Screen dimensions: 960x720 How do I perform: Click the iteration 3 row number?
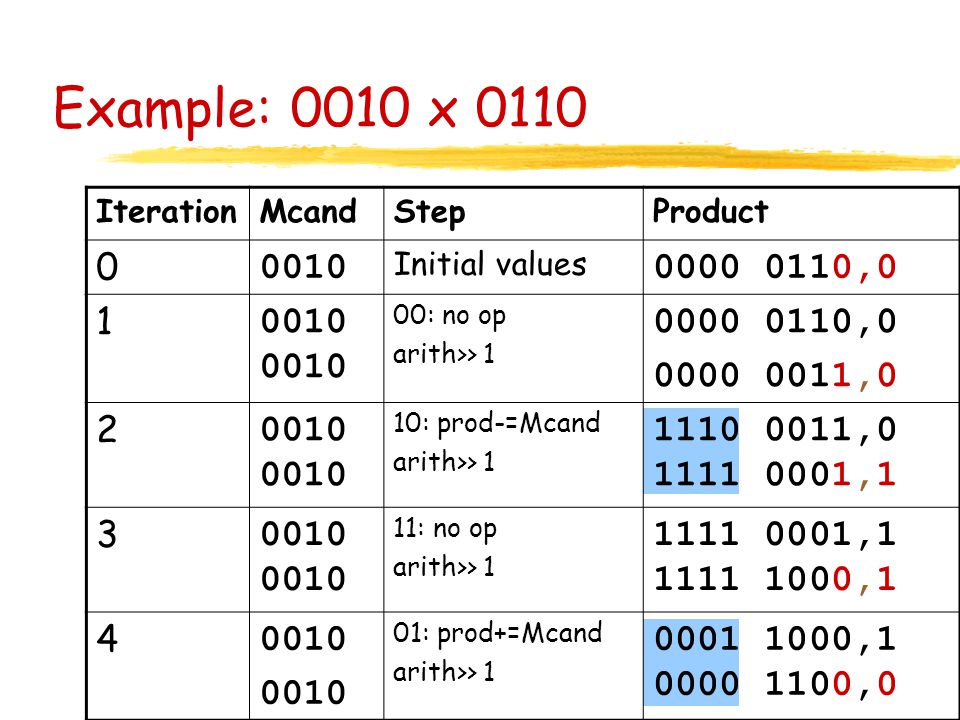coord(107,534)
